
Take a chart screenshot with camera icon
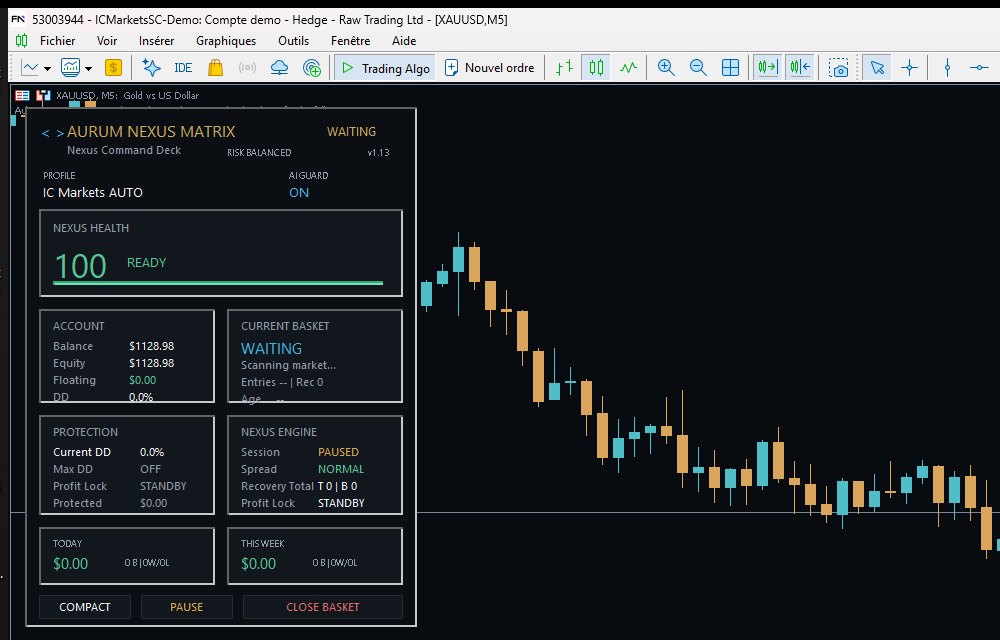[838, 68]
